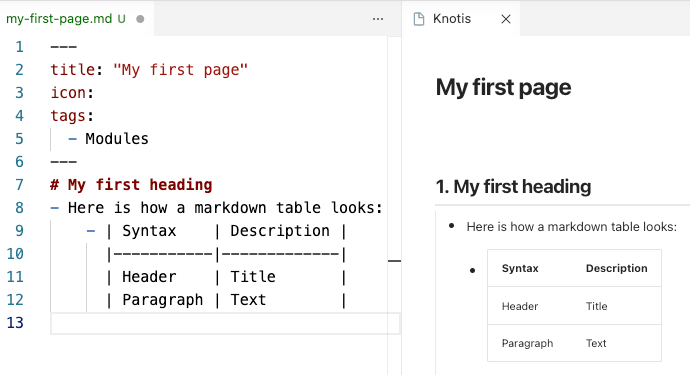The width and height of the screenshot is (690, 375).
Task: Open the editor More Actions ellipsis menu
Action: pos(378,19)
